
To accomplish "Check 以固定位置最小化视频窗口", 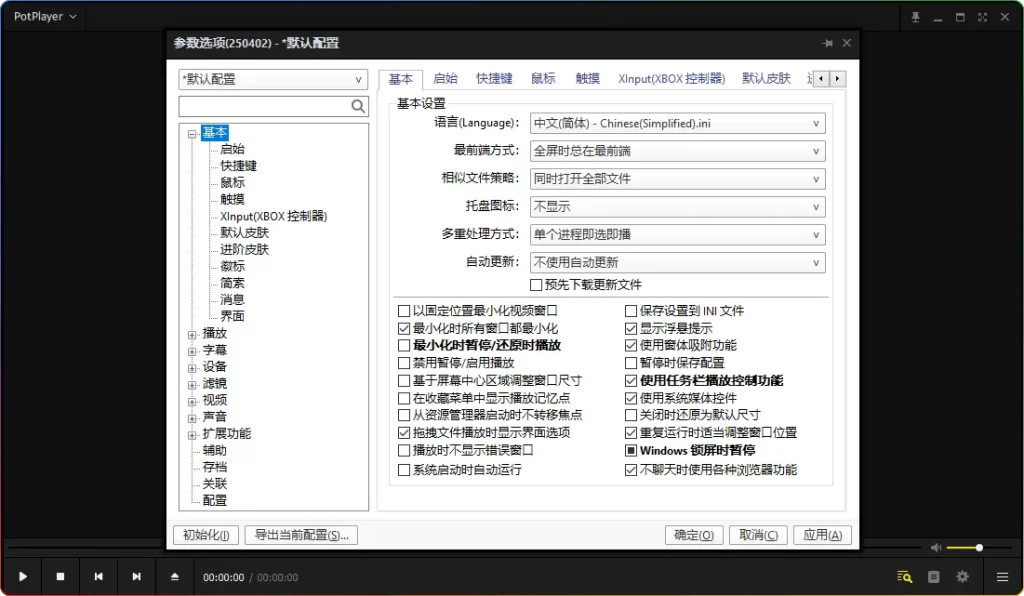I will point(404,311).
